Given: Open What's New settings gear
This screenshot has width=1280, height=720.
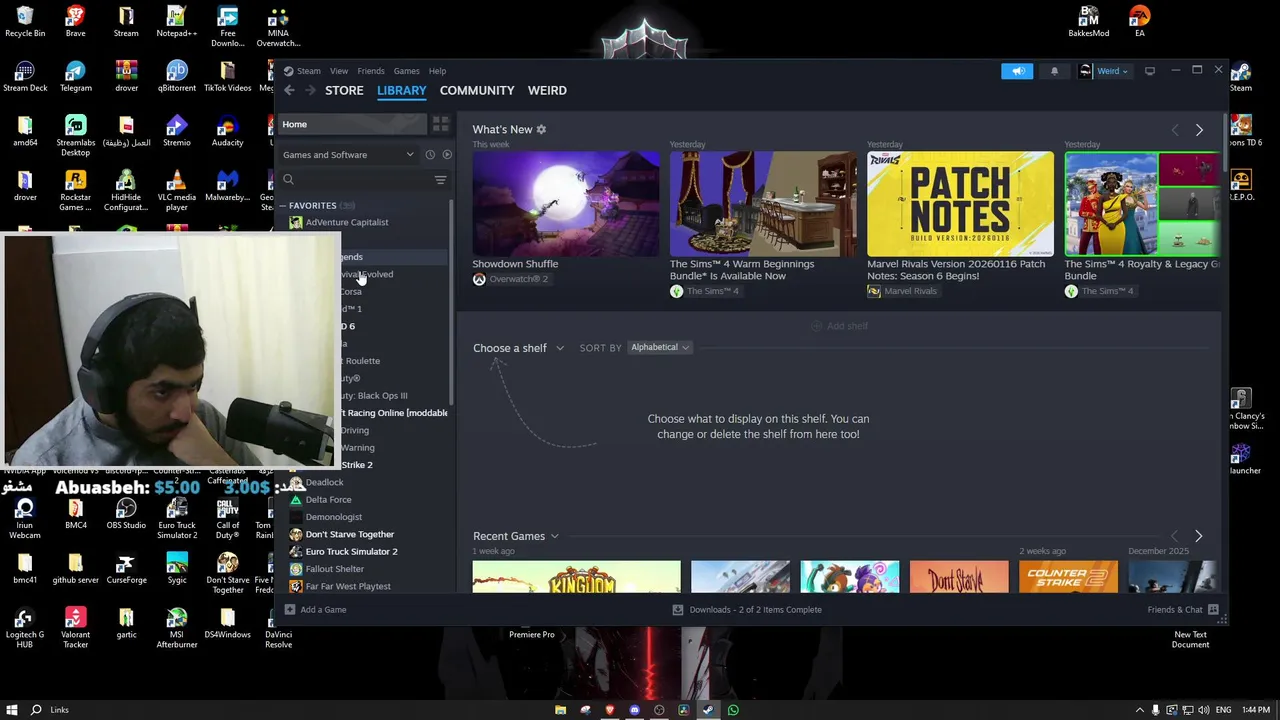Looking at the screenshot, I should coord(541,129).
